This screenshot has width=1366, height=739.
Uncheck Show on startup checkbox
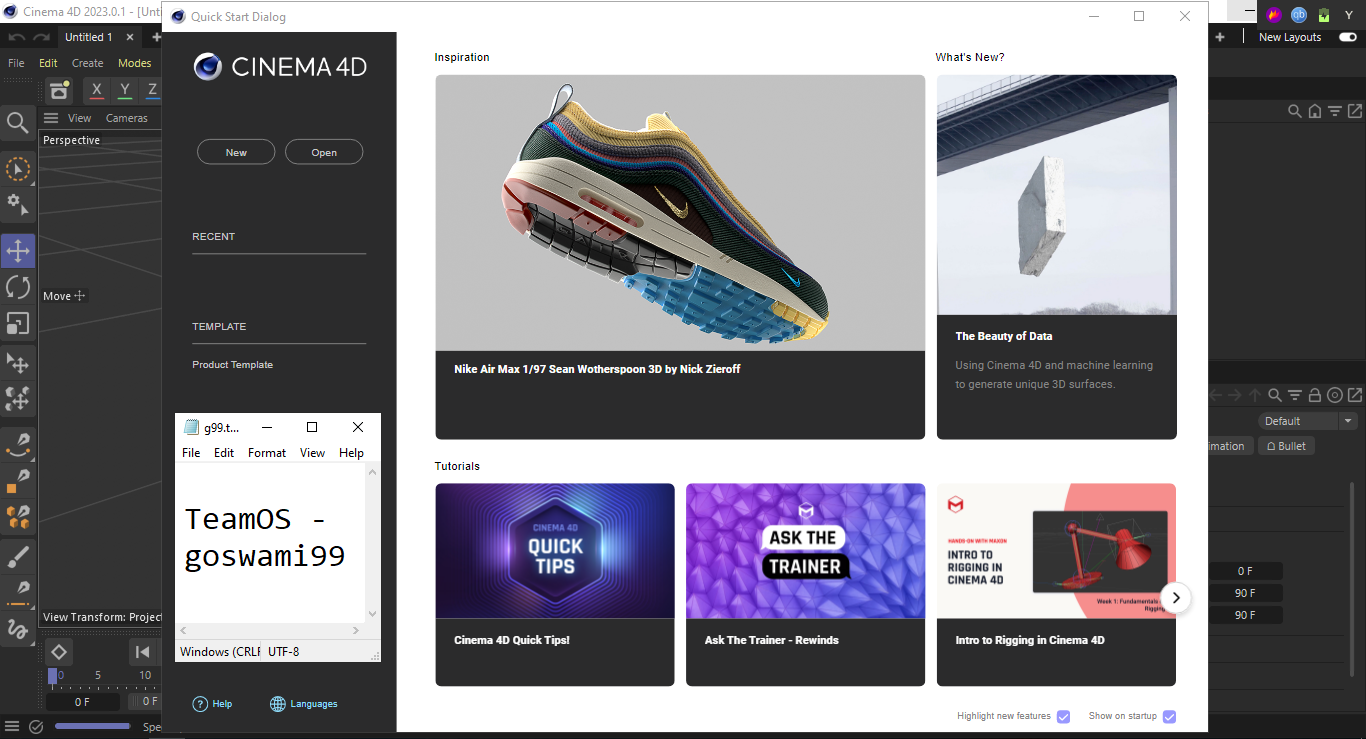pos(1169,716)
